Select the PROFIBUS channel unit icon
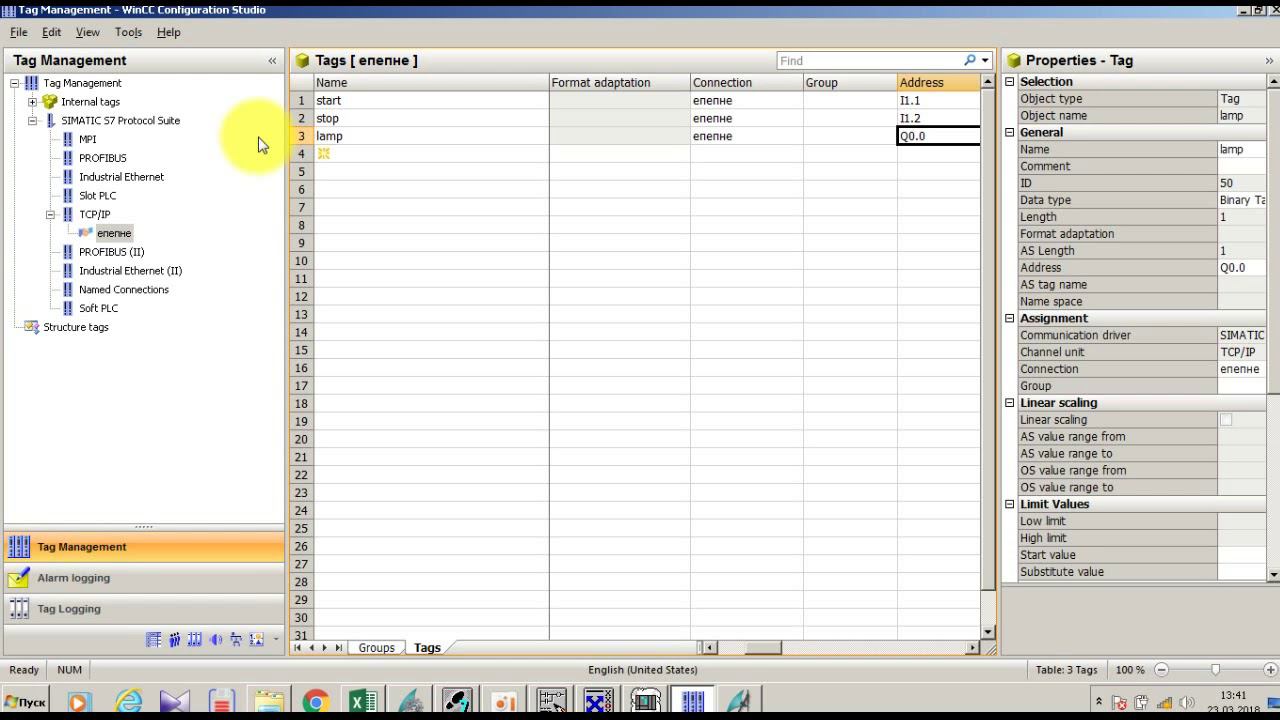Screen dimensions: 1280x720 click(68, 158)
